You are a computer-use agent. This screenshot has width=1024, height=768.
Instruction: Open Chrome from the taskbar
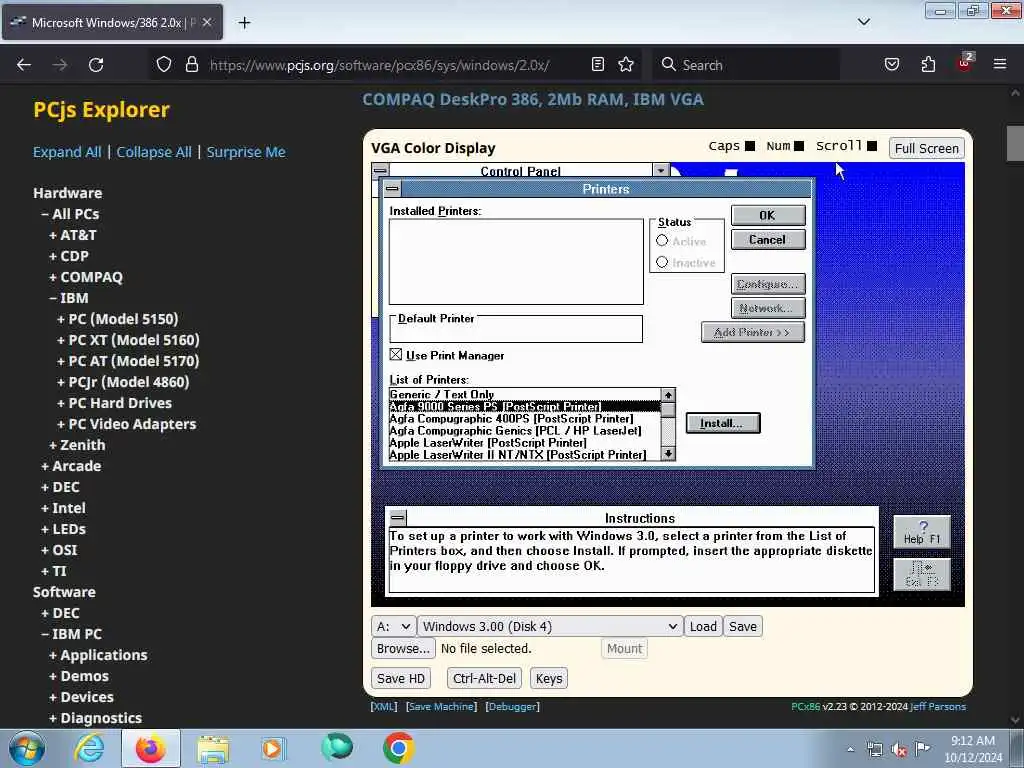click(398, 748)
